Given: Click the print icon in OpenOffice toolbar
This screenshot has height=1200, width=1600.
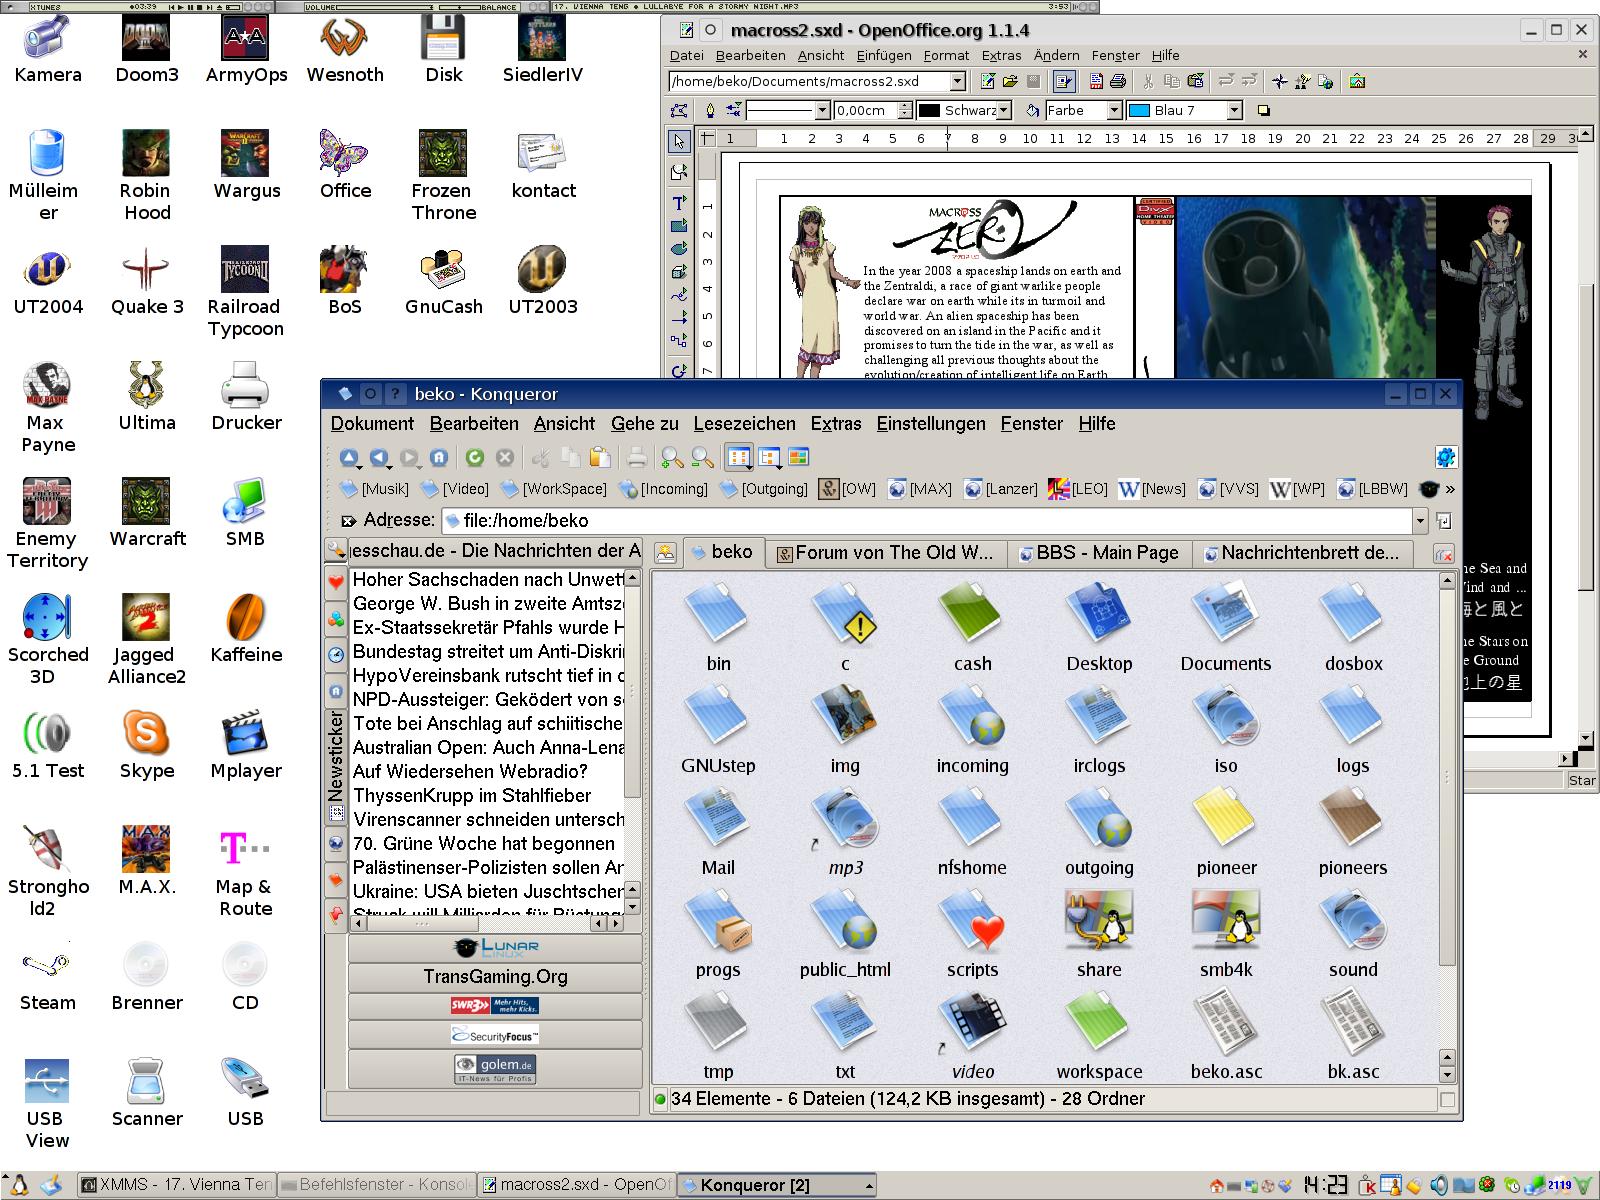Looking at the screenshot, I should click(x=1118, y=82).
